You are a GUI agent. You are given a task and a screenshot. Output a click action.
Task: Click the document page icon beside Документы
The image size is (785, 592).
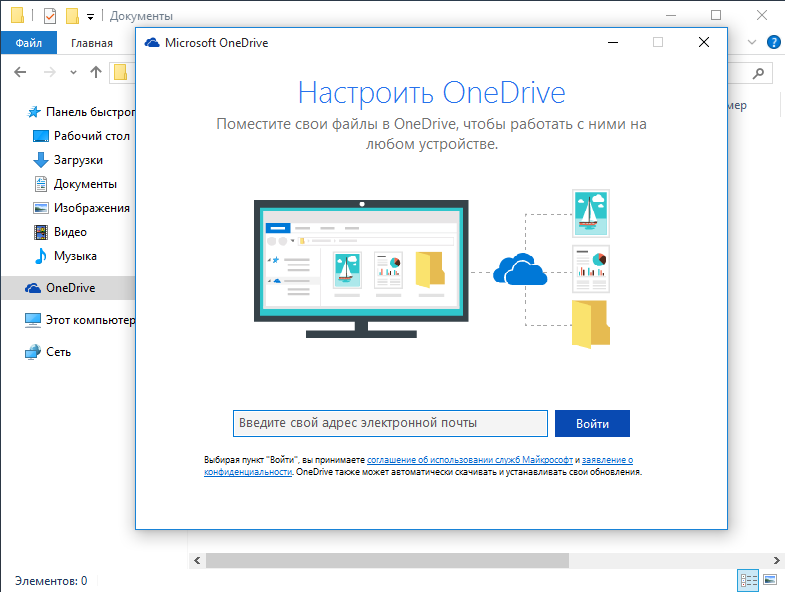[x=41, y=184]
